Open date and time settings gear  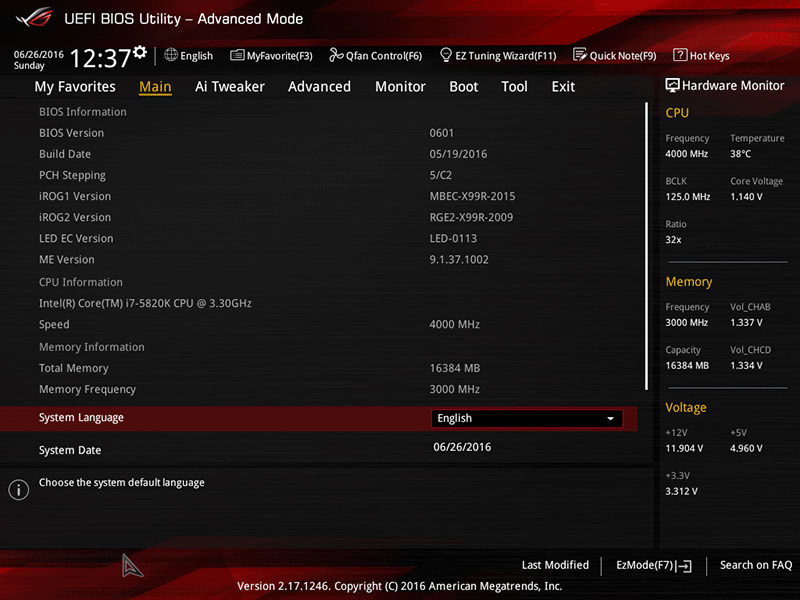click(140, 52)
